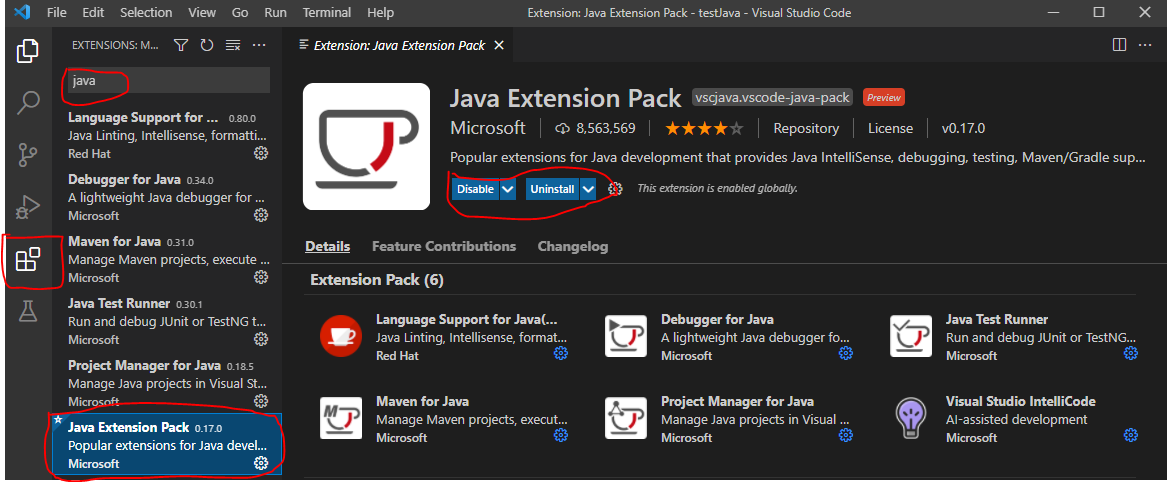Click the Disable button
Image resolution: width=1167 pixels, height=482 pixels.
pyautogui.click(x=475, y=189)
